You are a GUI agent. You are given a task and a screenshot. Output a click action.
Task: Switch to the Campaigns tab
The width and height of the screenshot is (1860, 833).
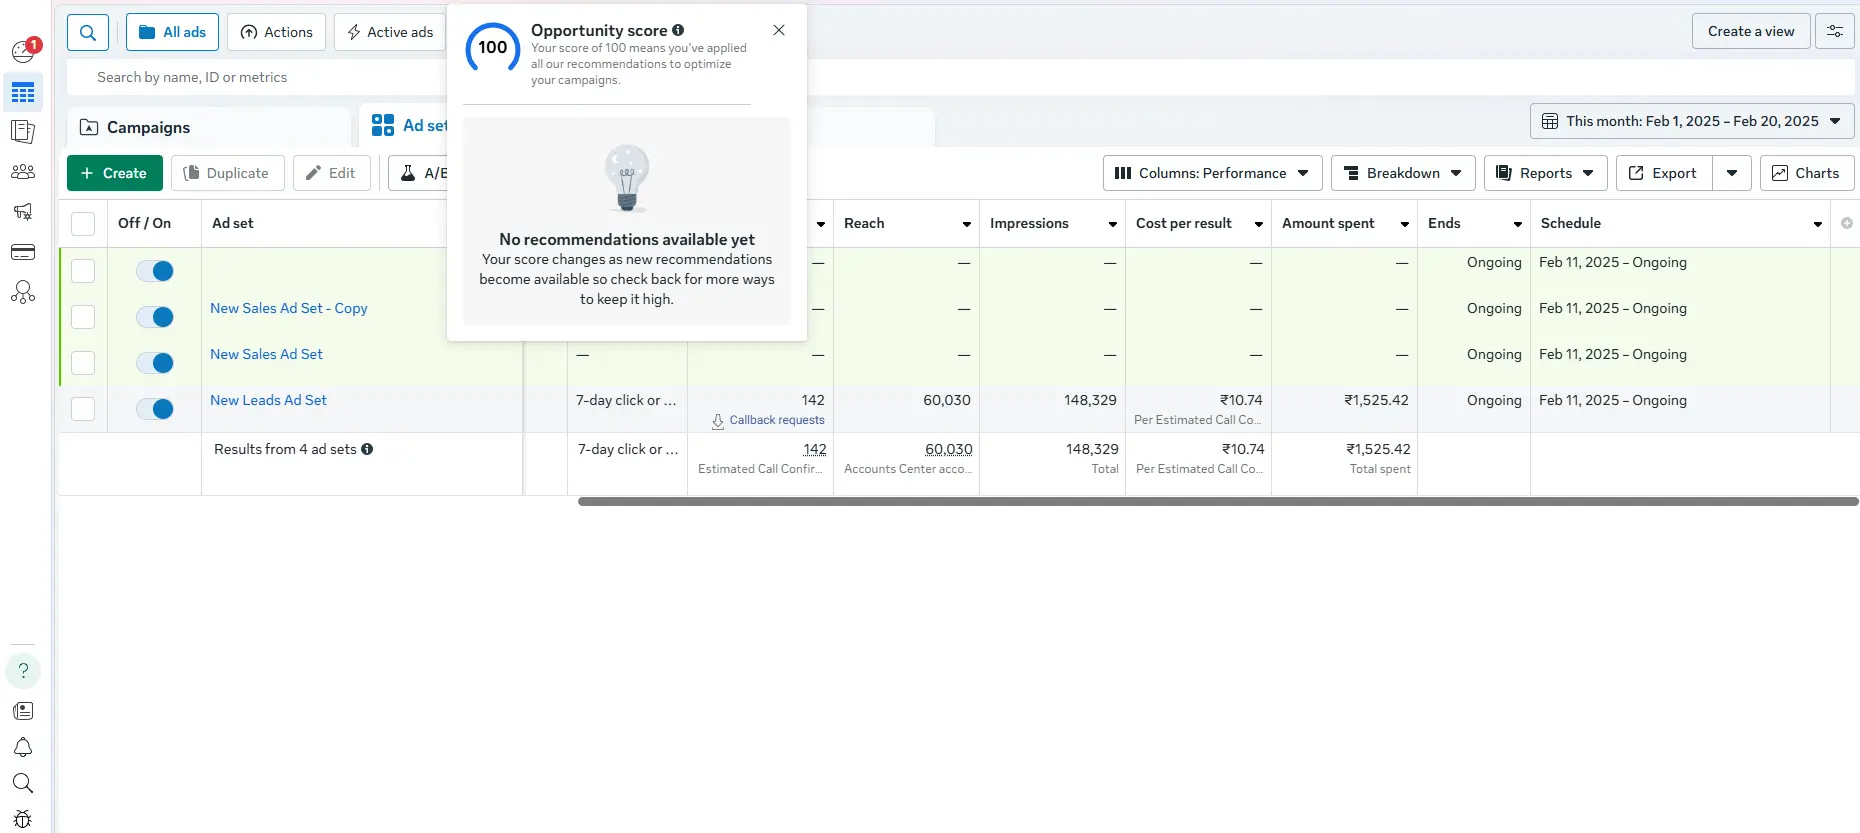(x=148, y=128)
